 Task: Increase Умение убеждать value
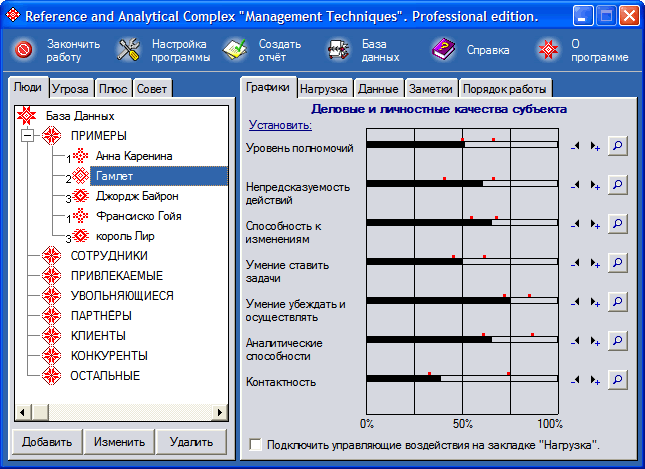click(595, 302)
